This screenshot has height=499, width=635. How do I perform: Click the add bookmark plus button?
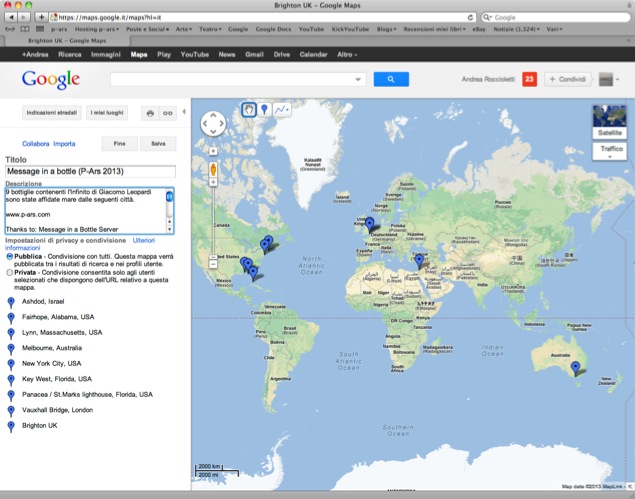point(41,17)
